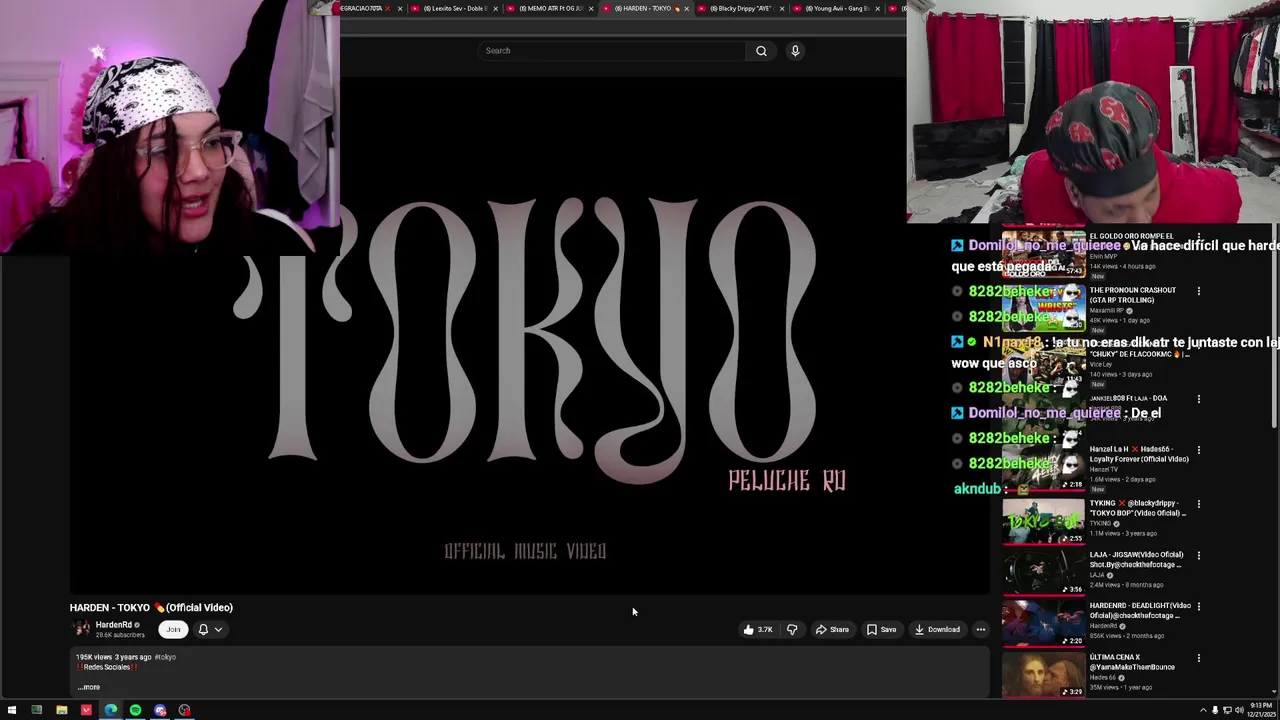
Task: Open the HardenRd channel avatar
Action: coord(80,629)
